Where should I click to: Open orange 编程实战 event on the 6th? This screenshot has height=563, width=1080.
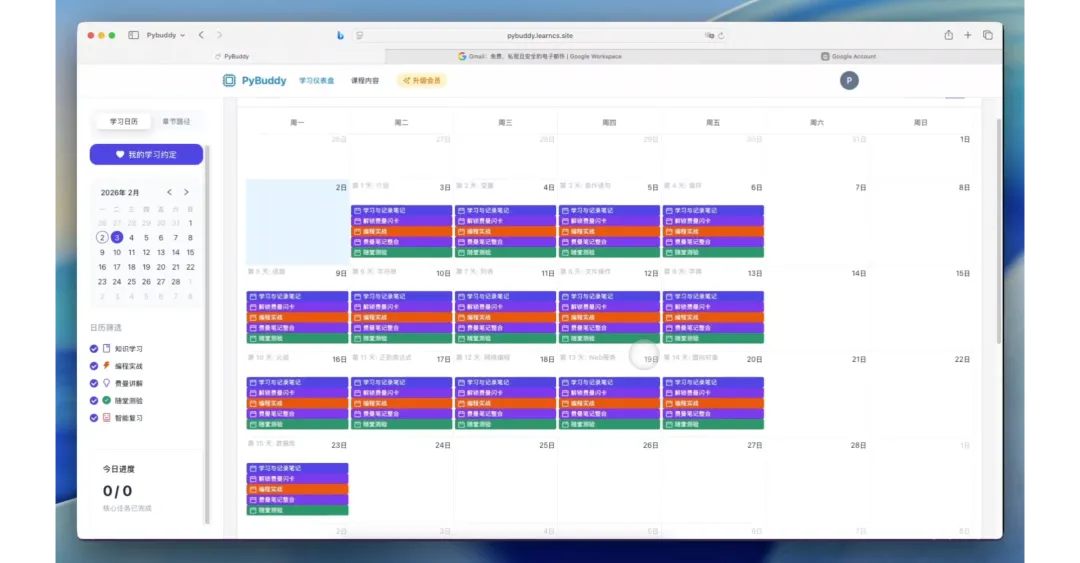(x=713, y=232)
